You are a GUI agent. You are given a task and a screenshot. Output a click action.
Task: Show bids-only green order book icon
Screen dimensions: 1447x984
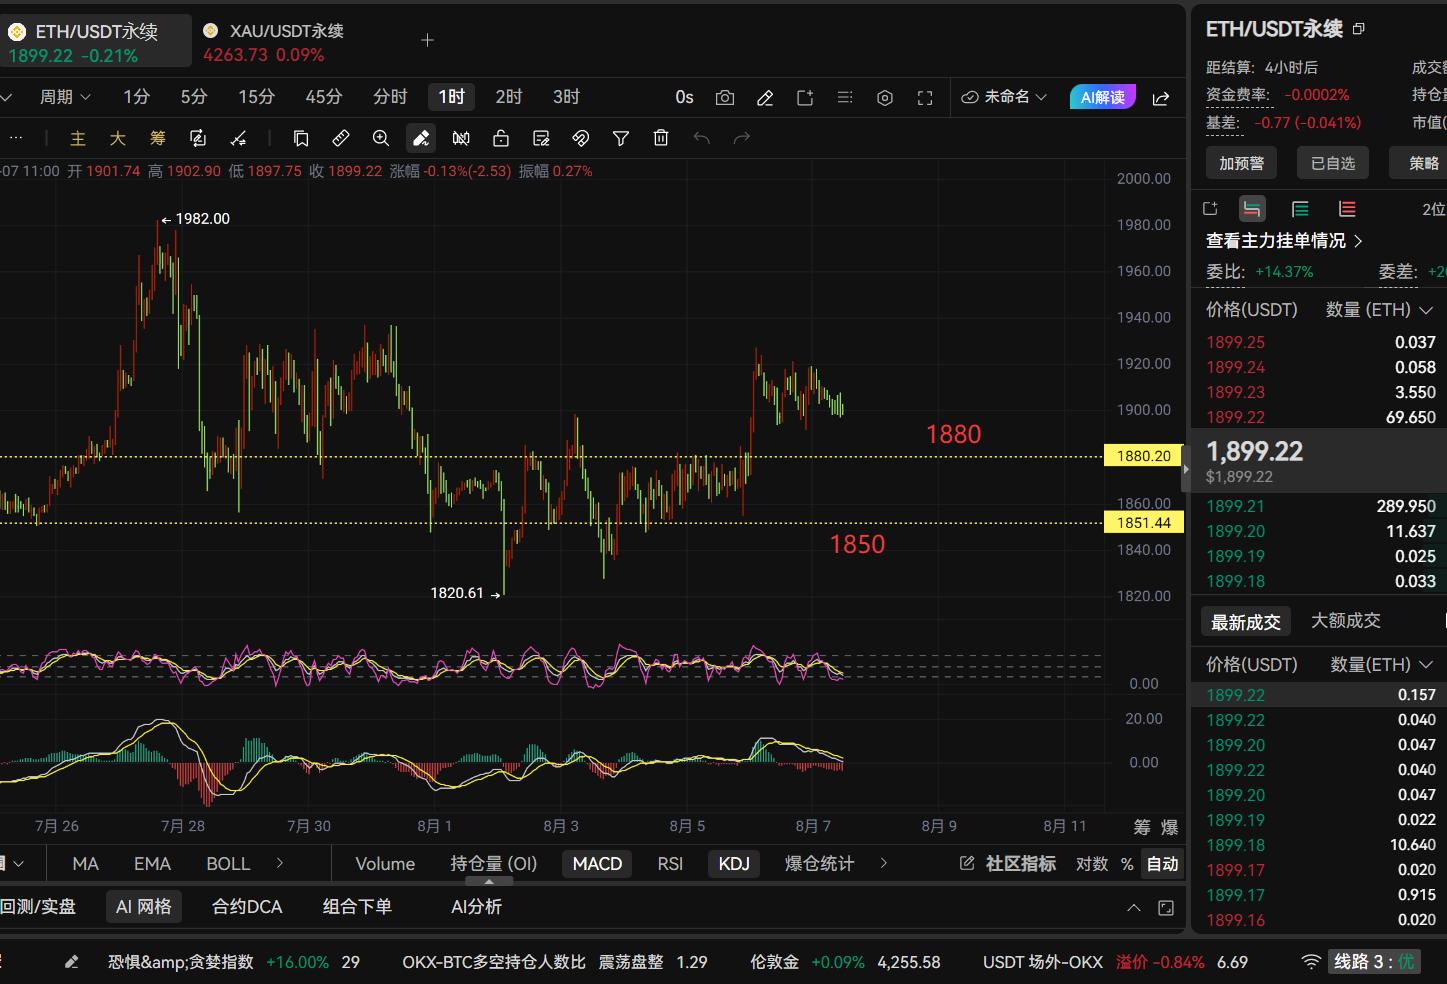click(x=1300, y=209)
